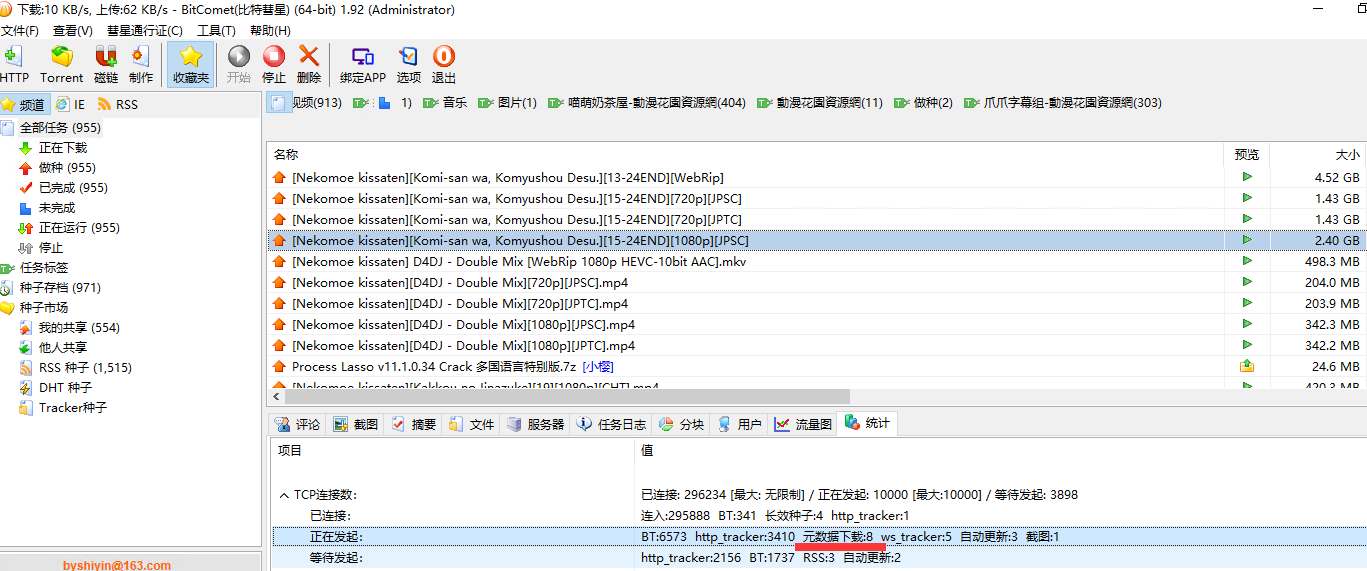Collapse the TCP连接数 statistics group
This screenshot has height=571, width=1367.
(282, 495)
